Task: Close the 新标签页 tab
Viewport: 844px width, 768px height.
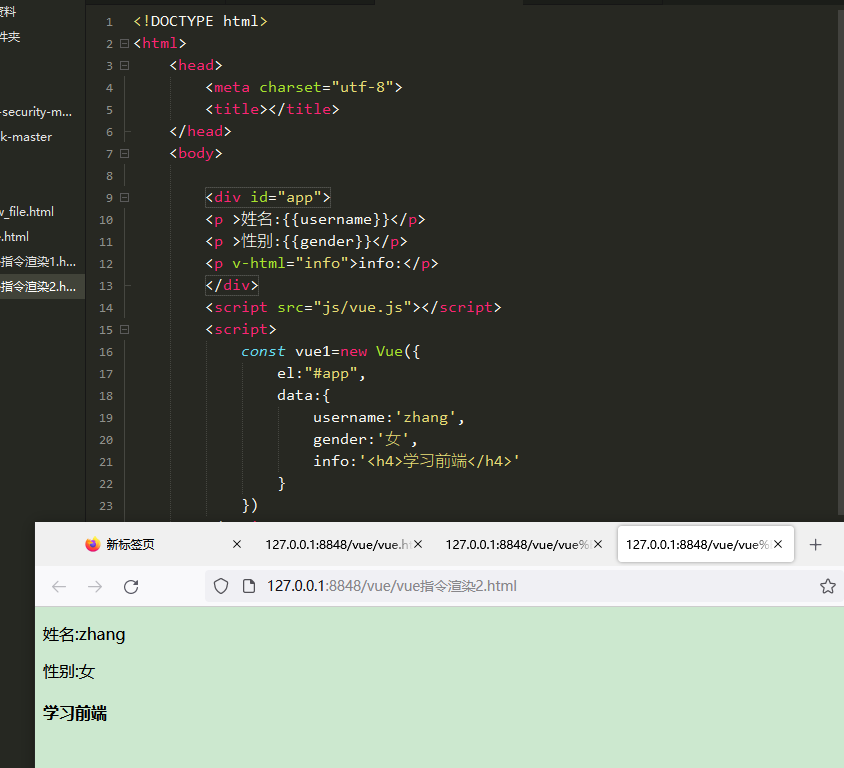Action: [x=236, y=544]
